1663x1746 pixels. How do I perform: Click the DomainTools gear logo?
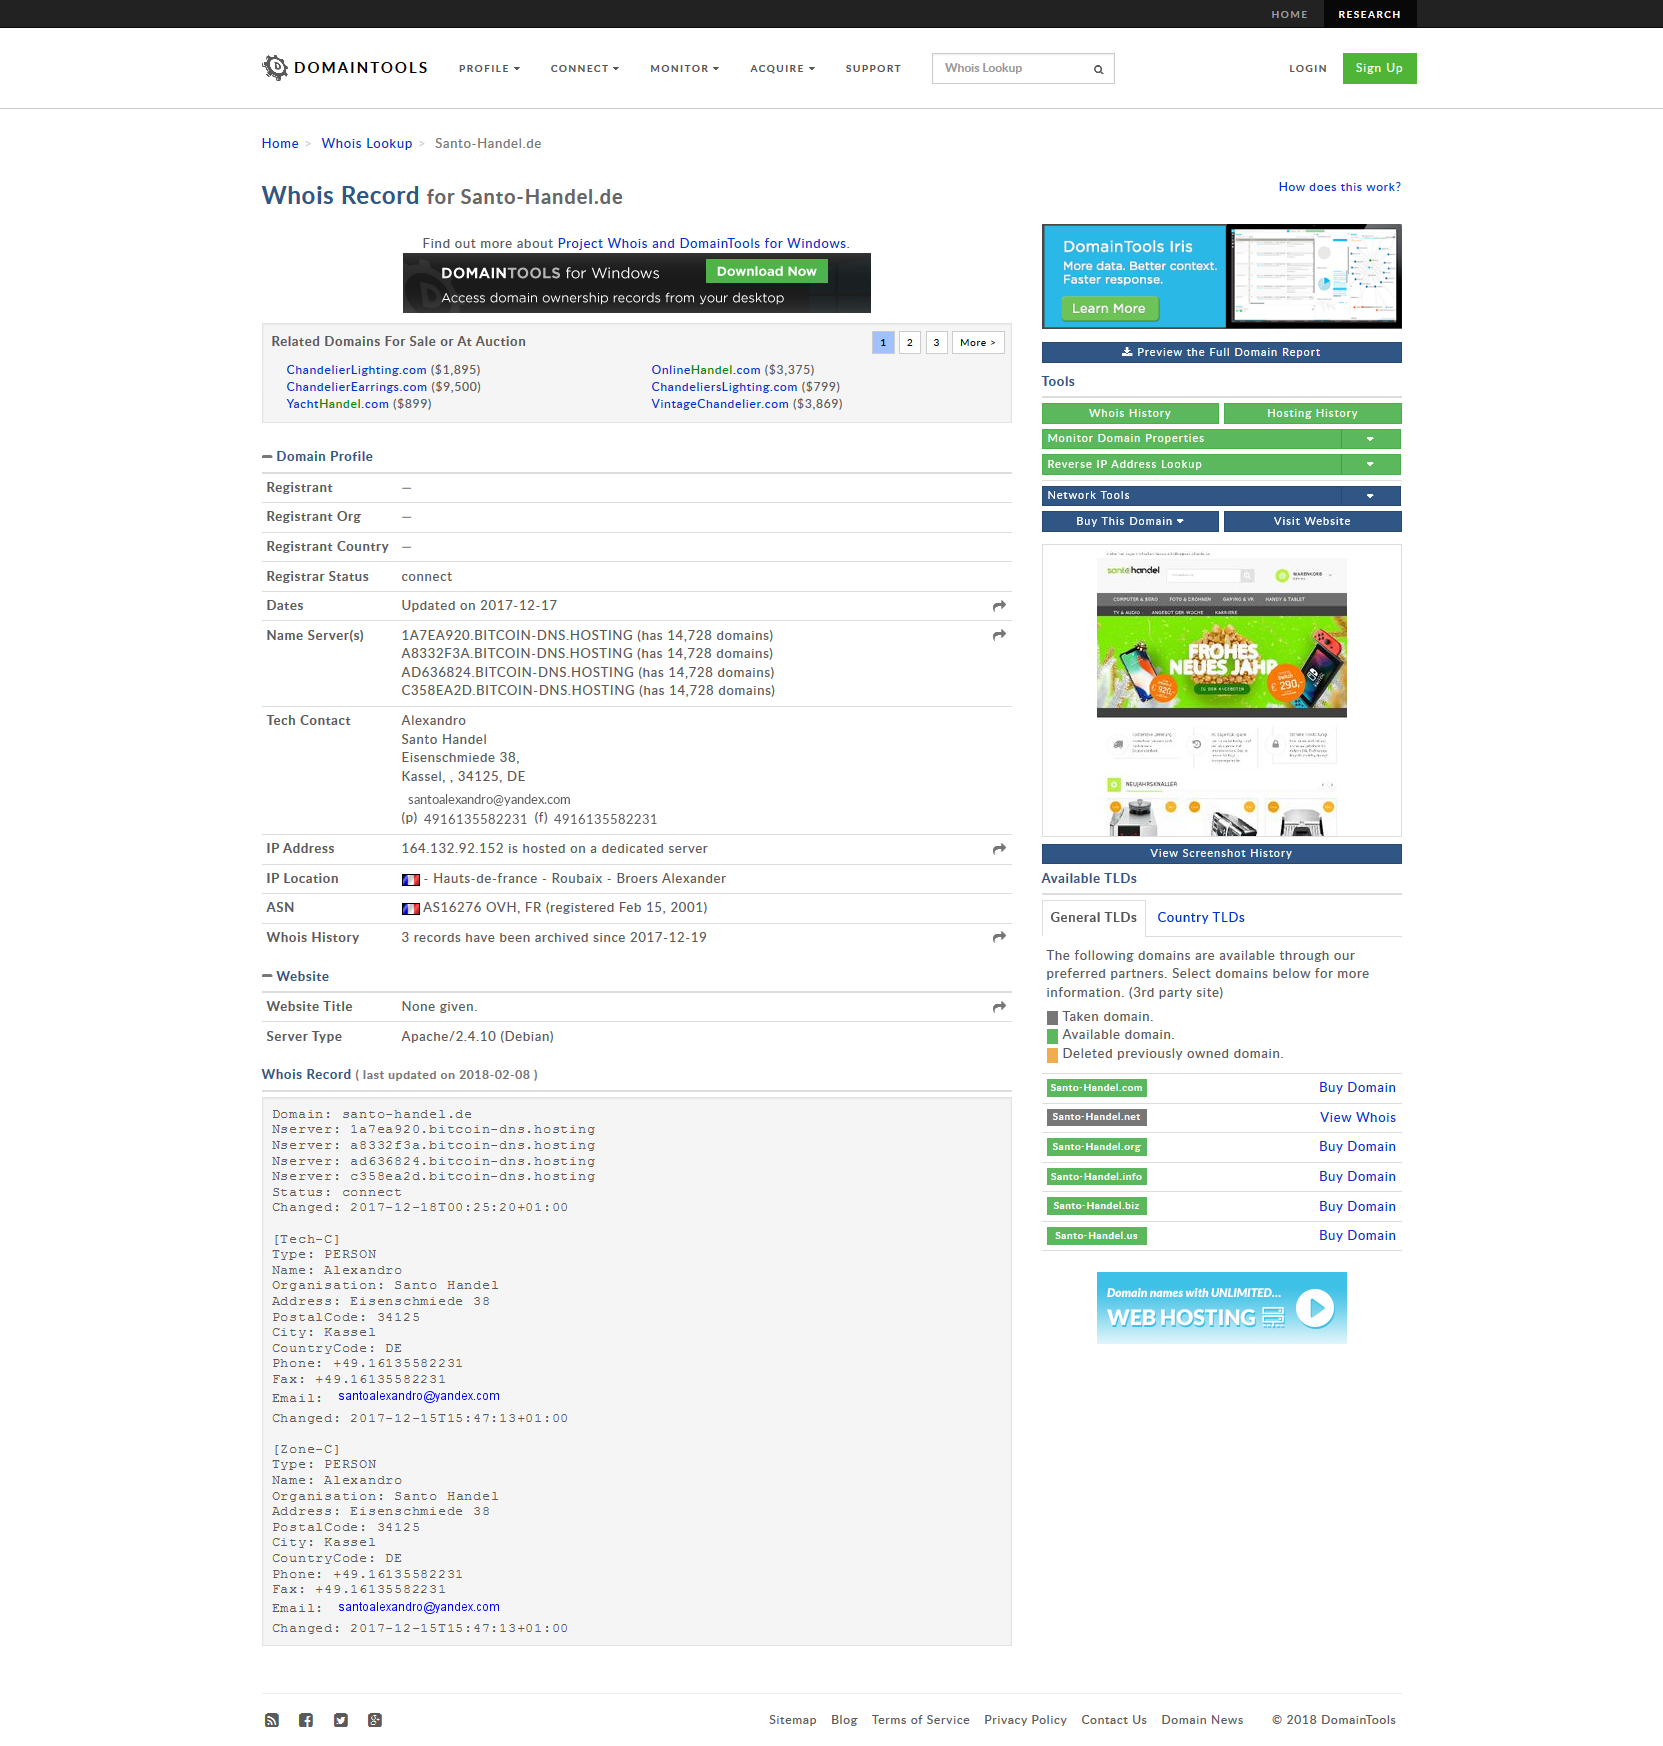pos(275,68)
